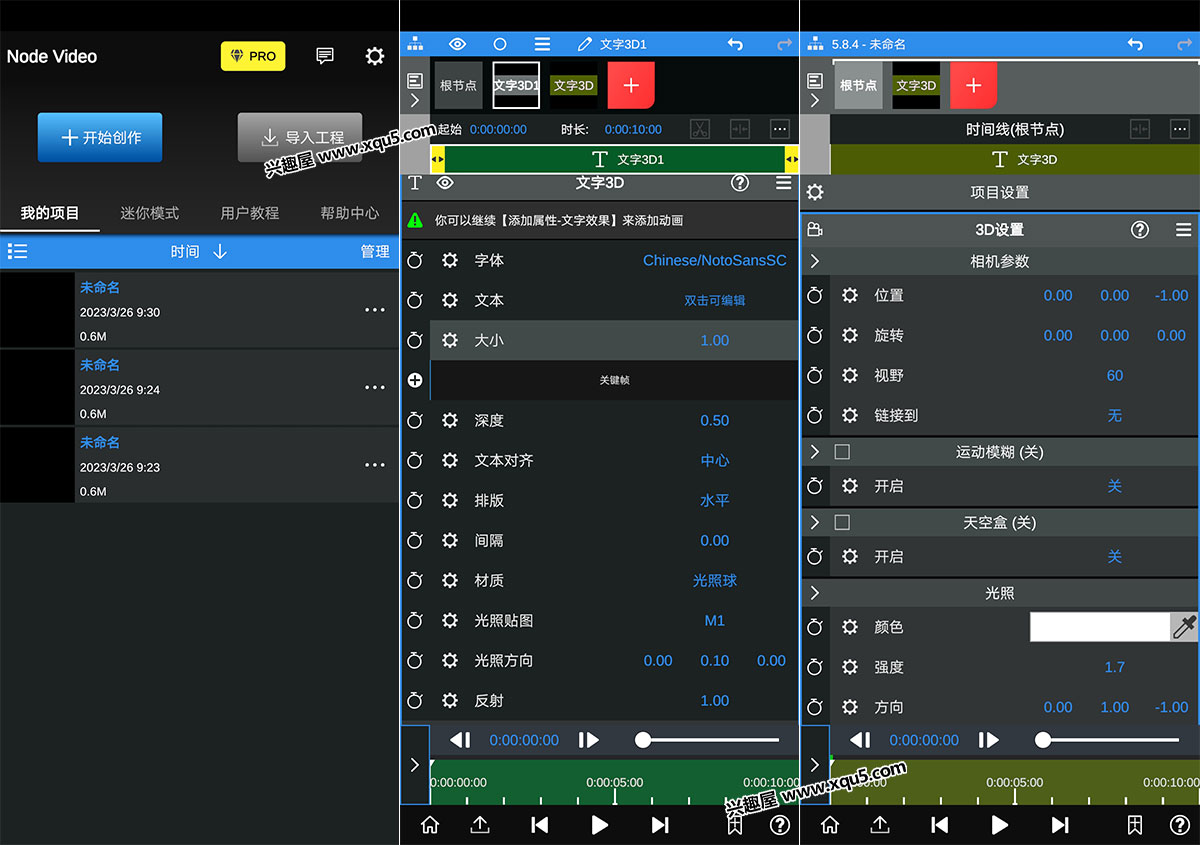This screenshot has width=1200, height=845.
Task: Change 文本对齐 value 中心
Action: [x=715, y=460]
